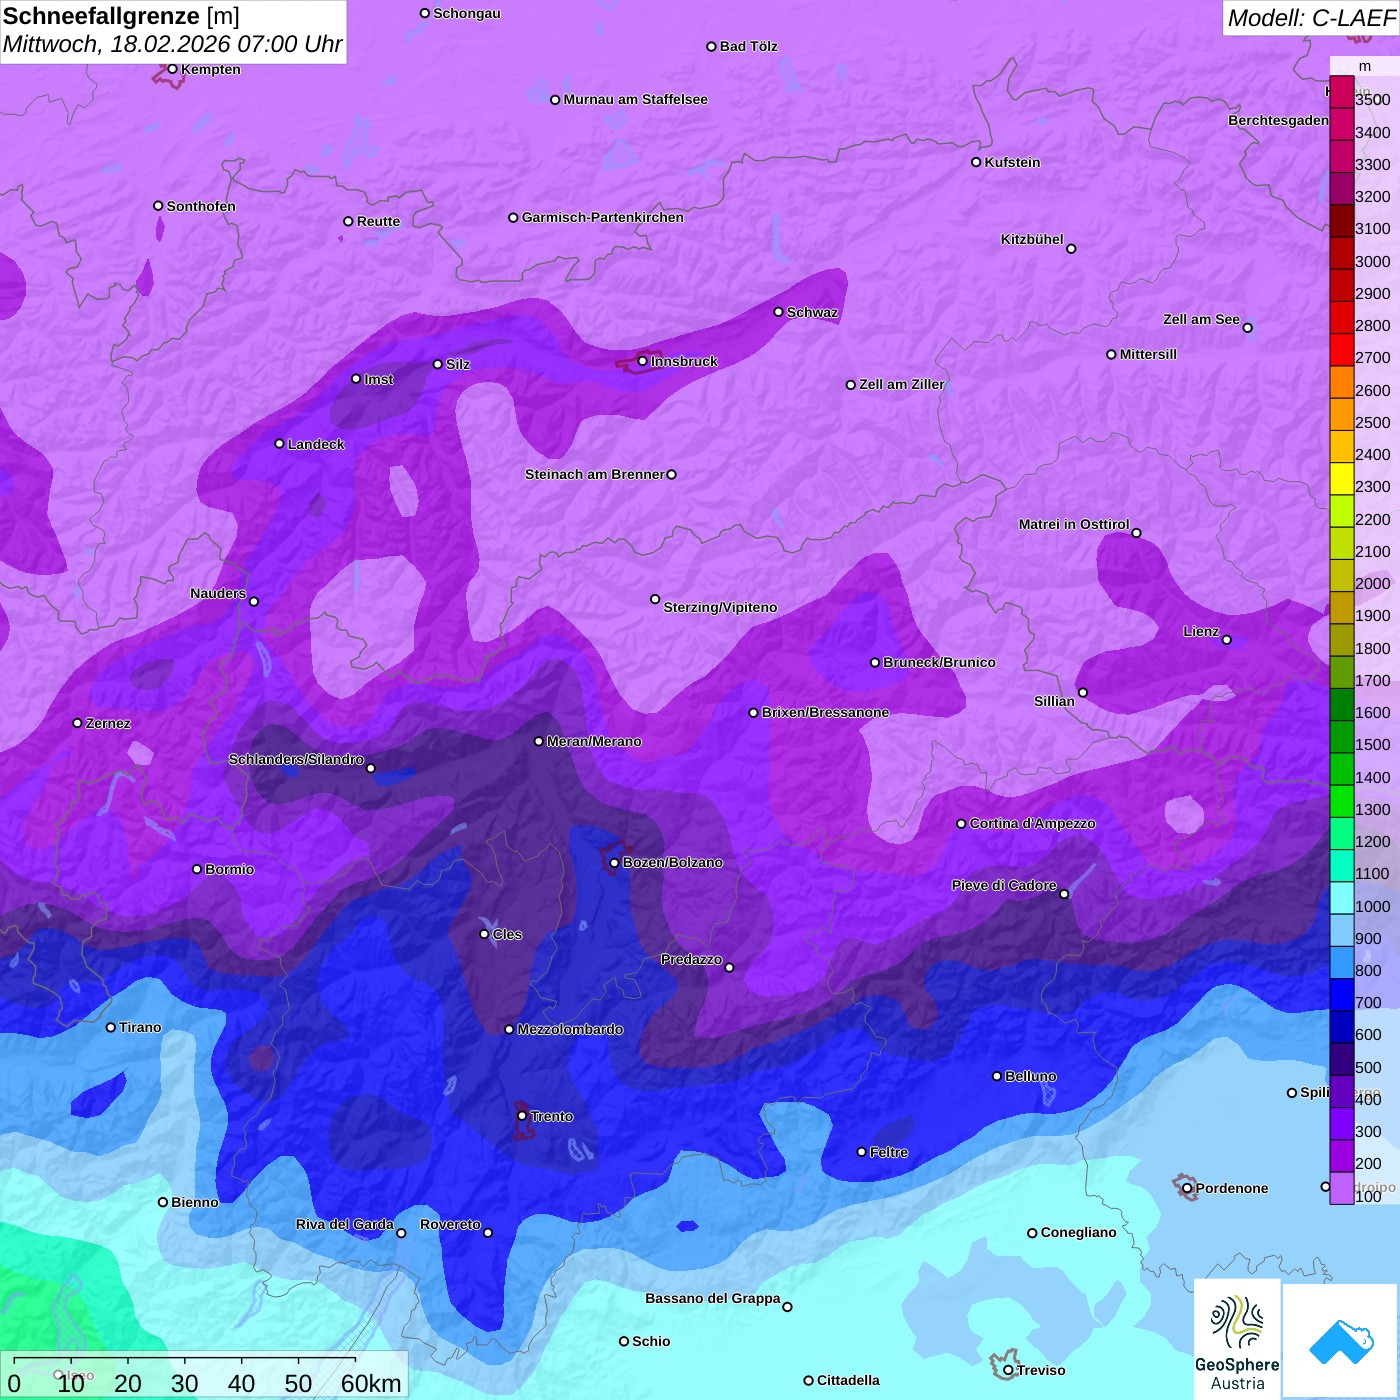Click the 'Bad Tölz' label
Screen dimensions: 1400x1400
point(749,46)
